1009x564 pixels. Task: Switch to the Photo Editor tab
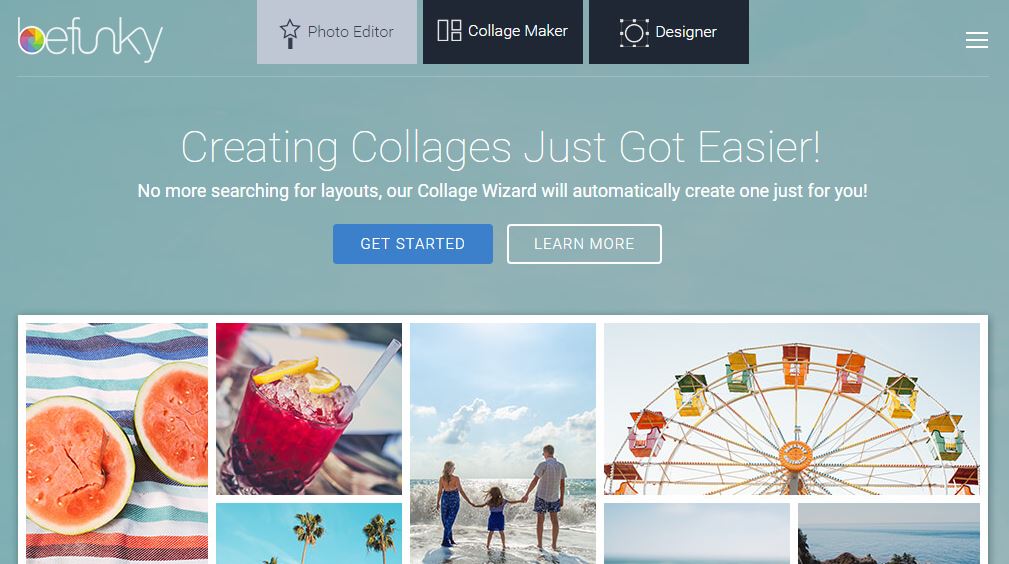pos(337,32)
